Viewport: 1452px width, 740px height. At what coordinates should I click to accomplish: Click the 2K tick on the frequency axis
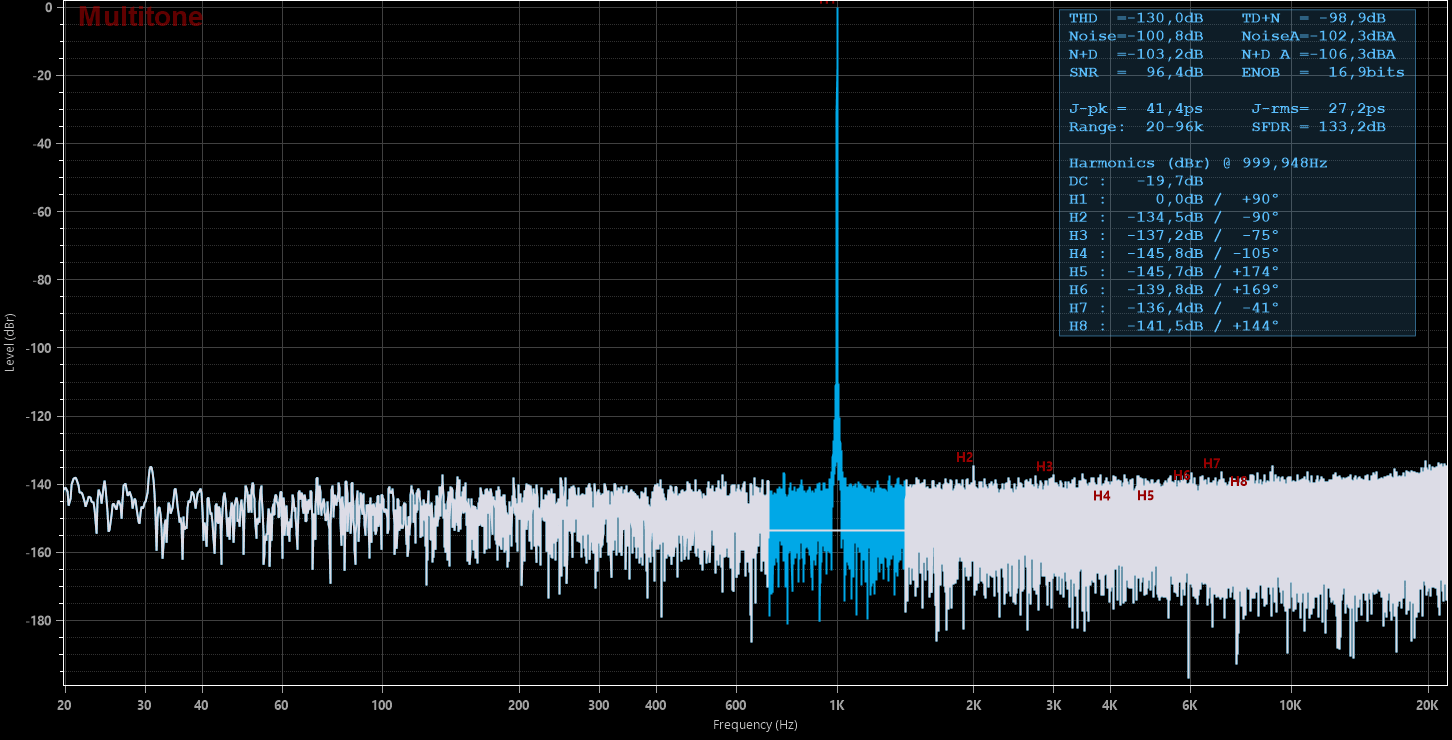coord(974,705)
